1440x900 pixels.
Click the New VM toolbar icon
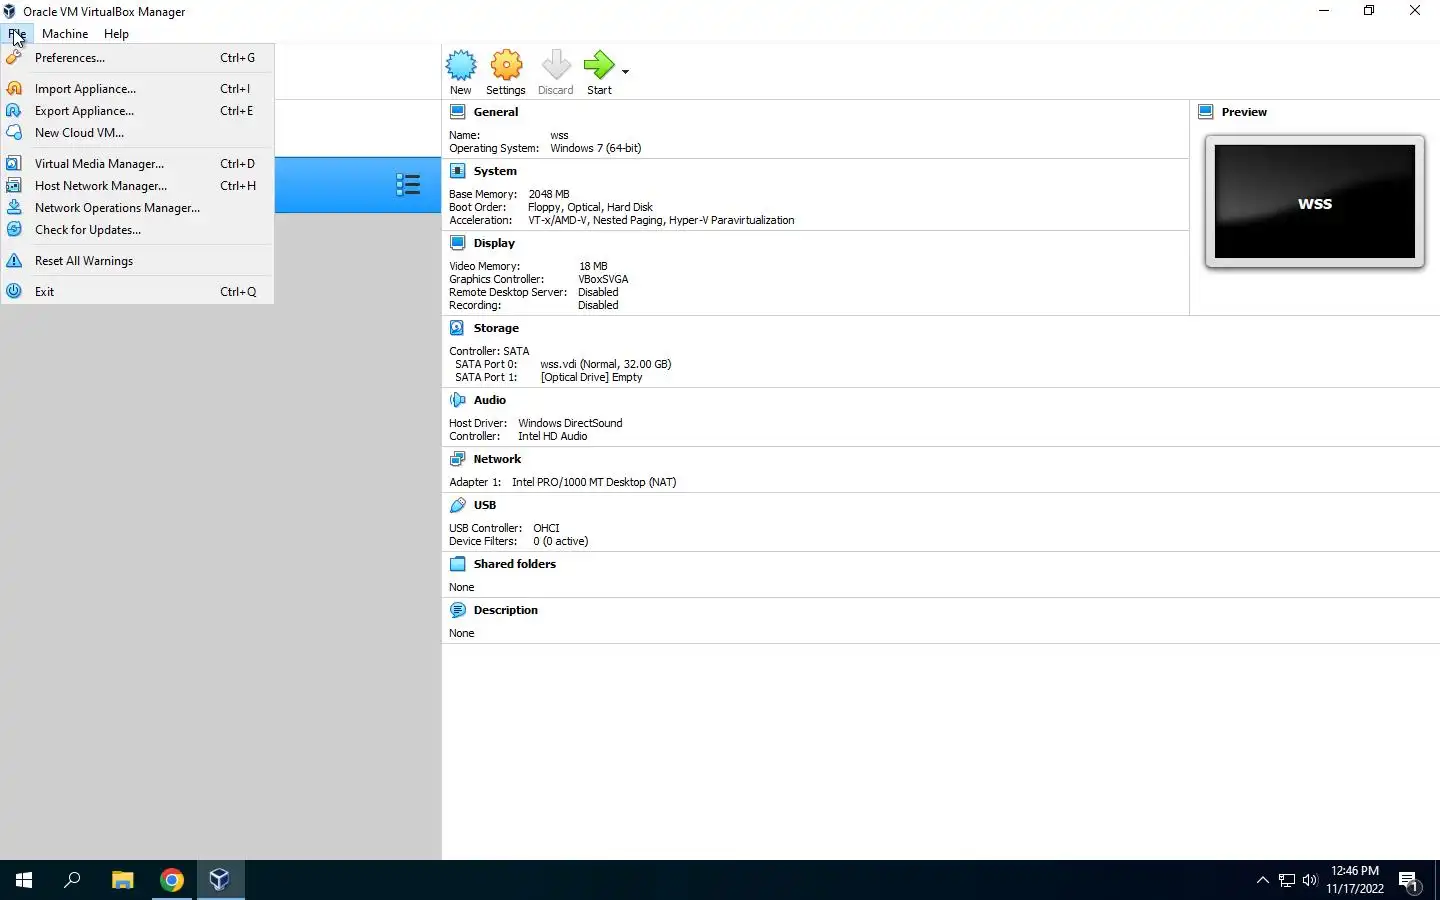[461, 65]
